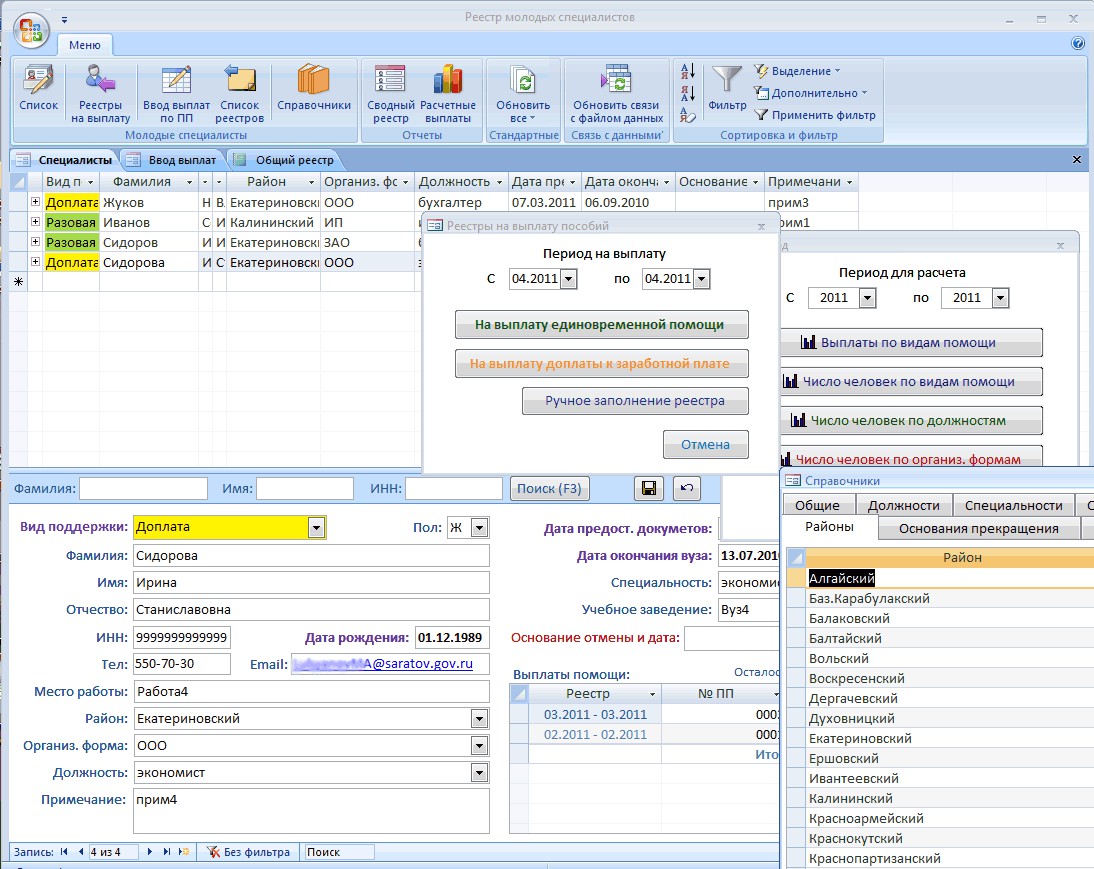Open the Район combo box in form

[480, 719]
